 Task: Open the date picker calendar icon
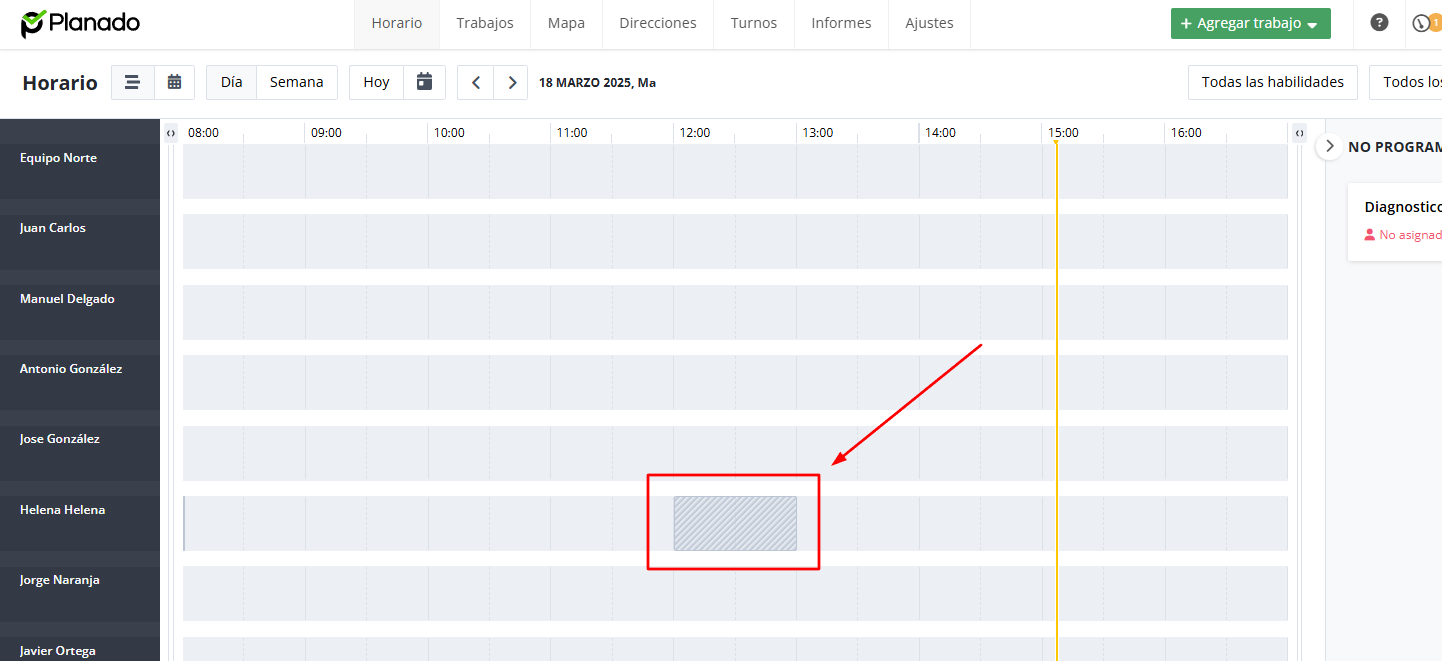click(x=425, y=82)
